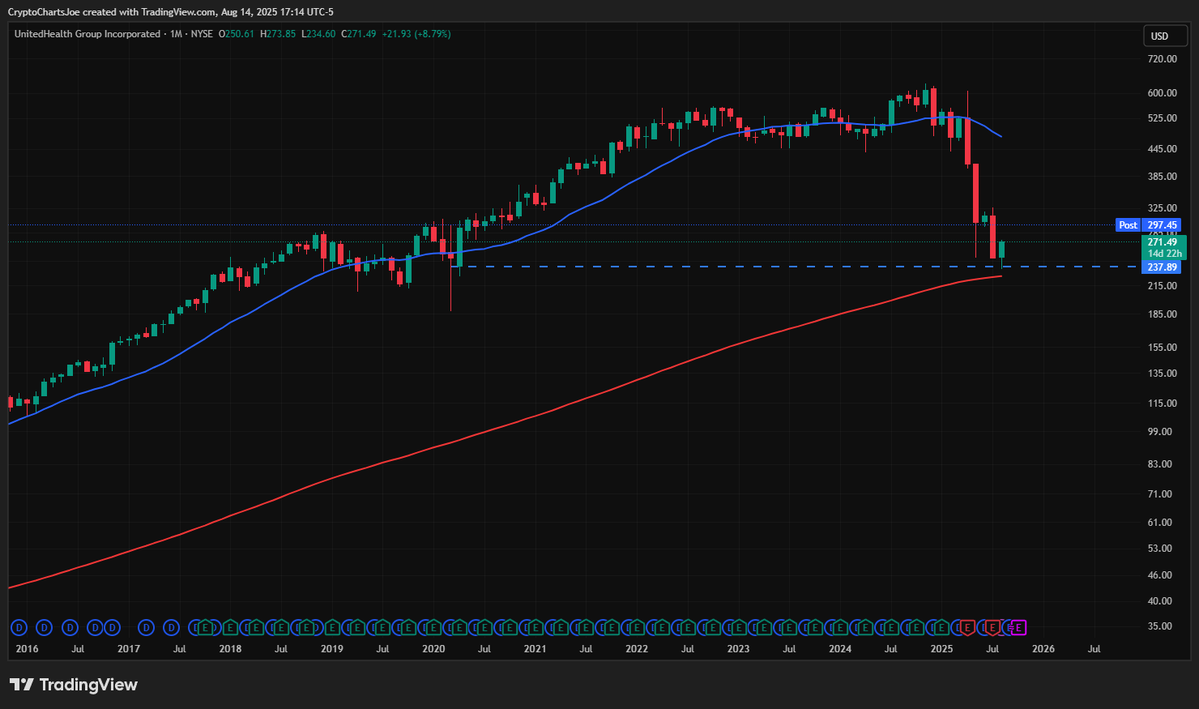Click the low value L234.60
This screenshot has height=709, width=1199.
tap(318, 34)
